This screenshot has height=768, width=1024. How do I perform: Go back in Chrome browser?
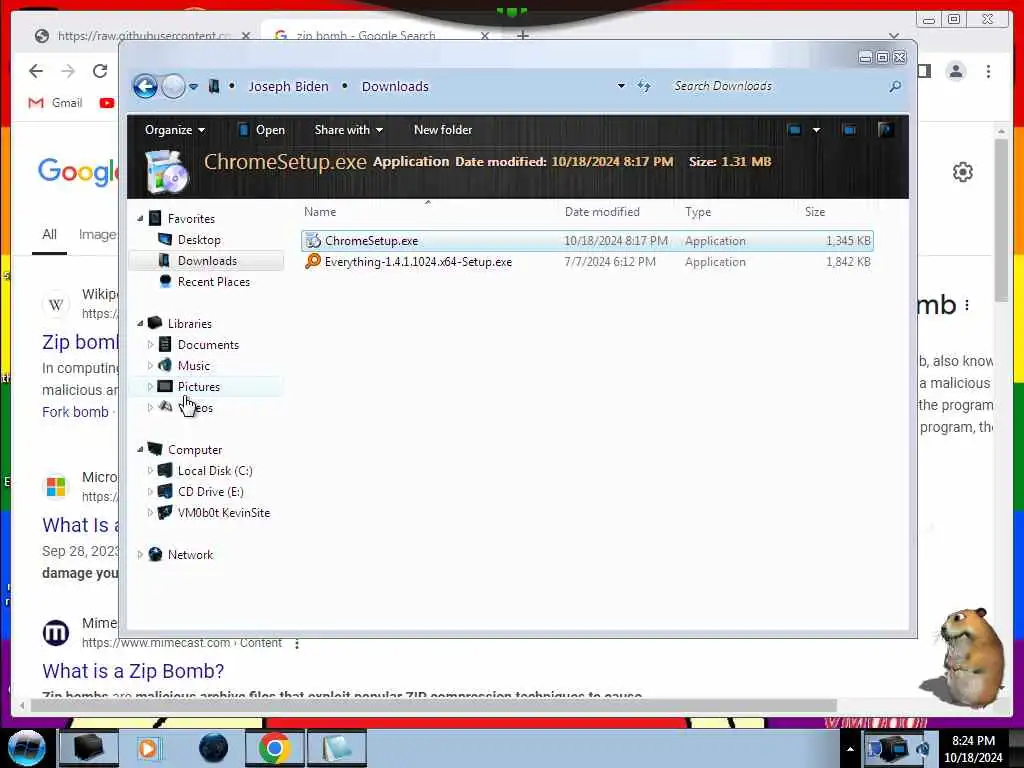tap(36, 71)
